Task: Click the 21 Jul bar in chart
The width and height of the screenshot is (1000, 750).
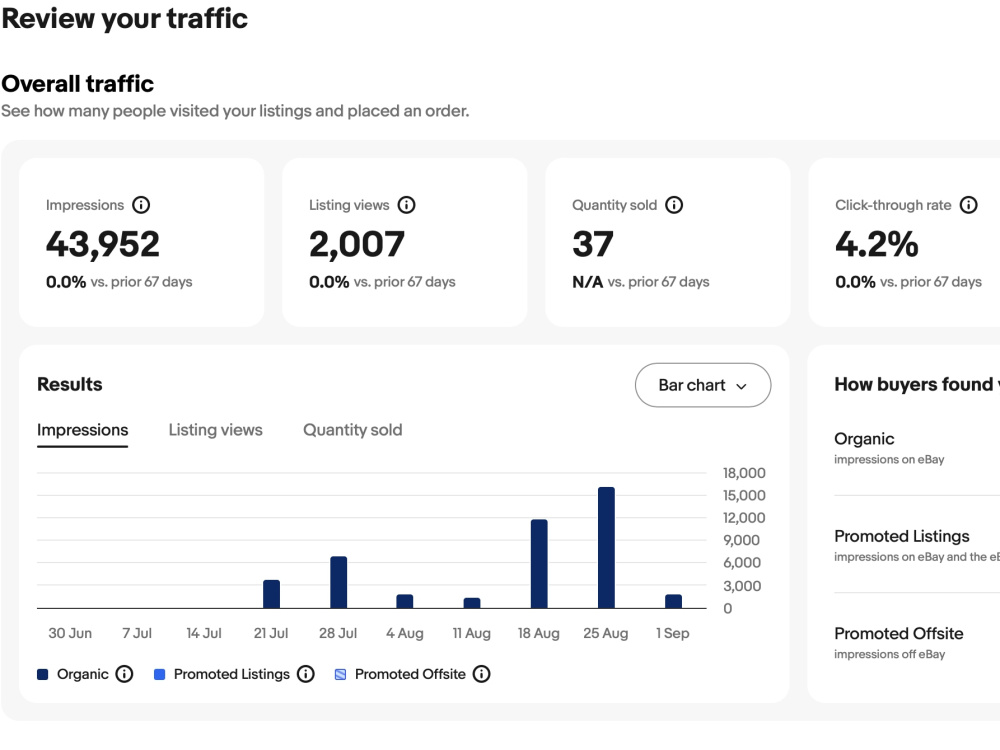Action: 271,594
